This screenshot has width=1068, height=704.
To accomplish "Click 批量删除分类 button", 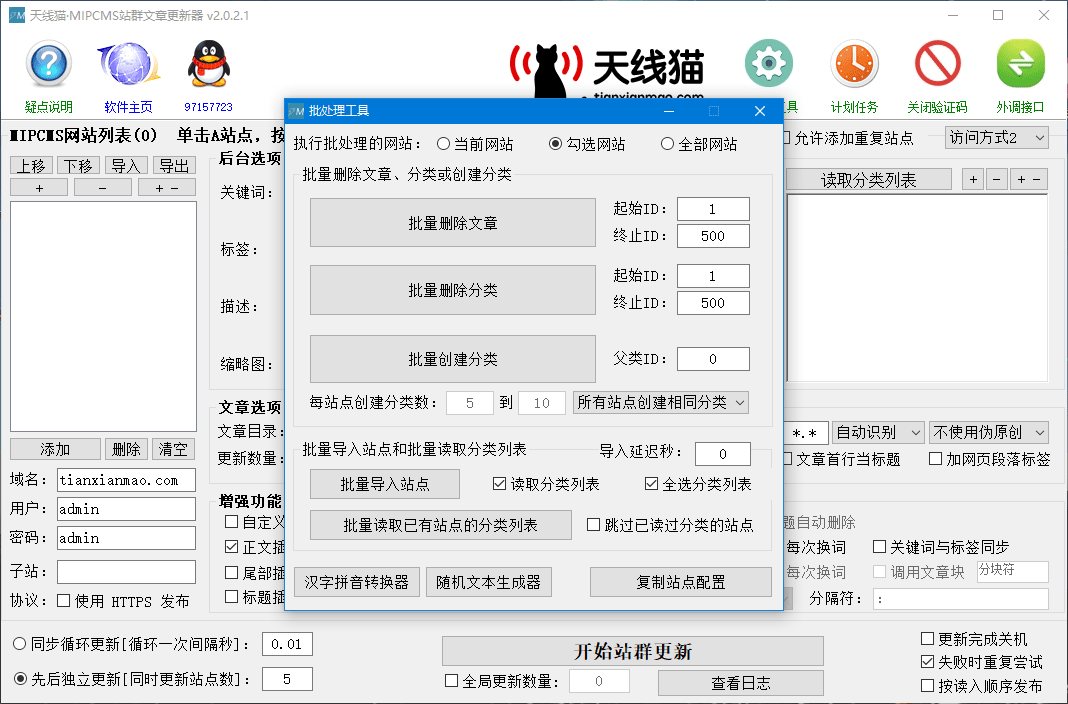I will coord(452,290).
